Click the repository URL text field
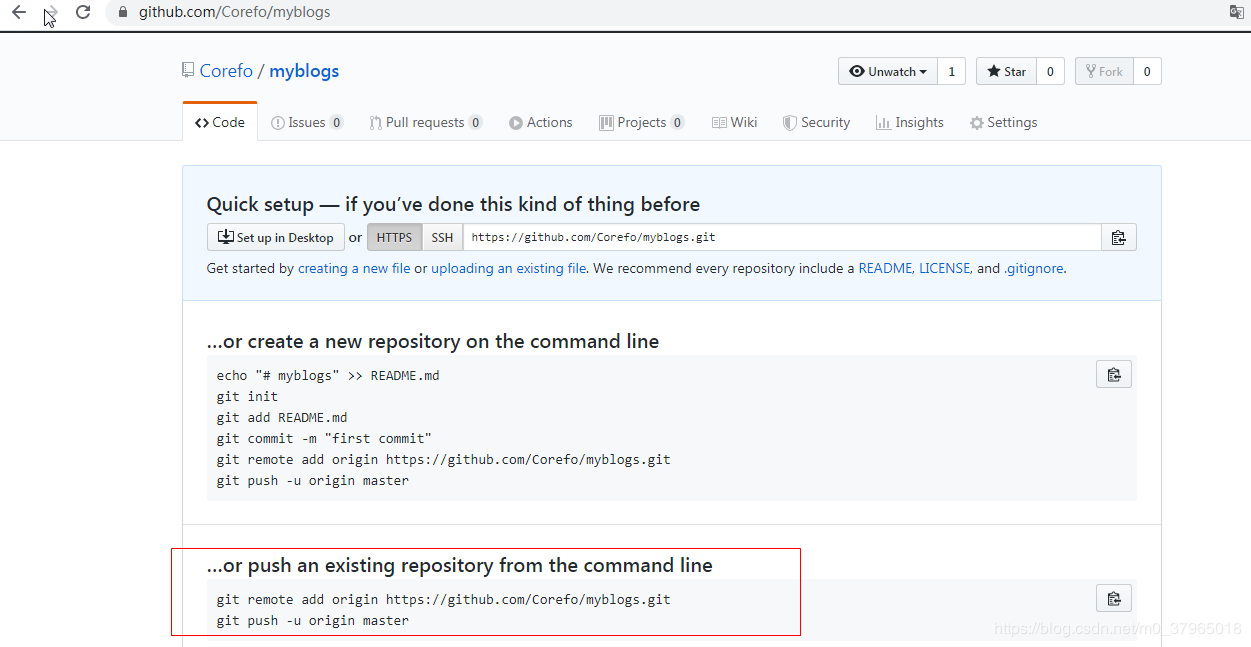This screenshot has width=1251, height=647. coord(780,237)
